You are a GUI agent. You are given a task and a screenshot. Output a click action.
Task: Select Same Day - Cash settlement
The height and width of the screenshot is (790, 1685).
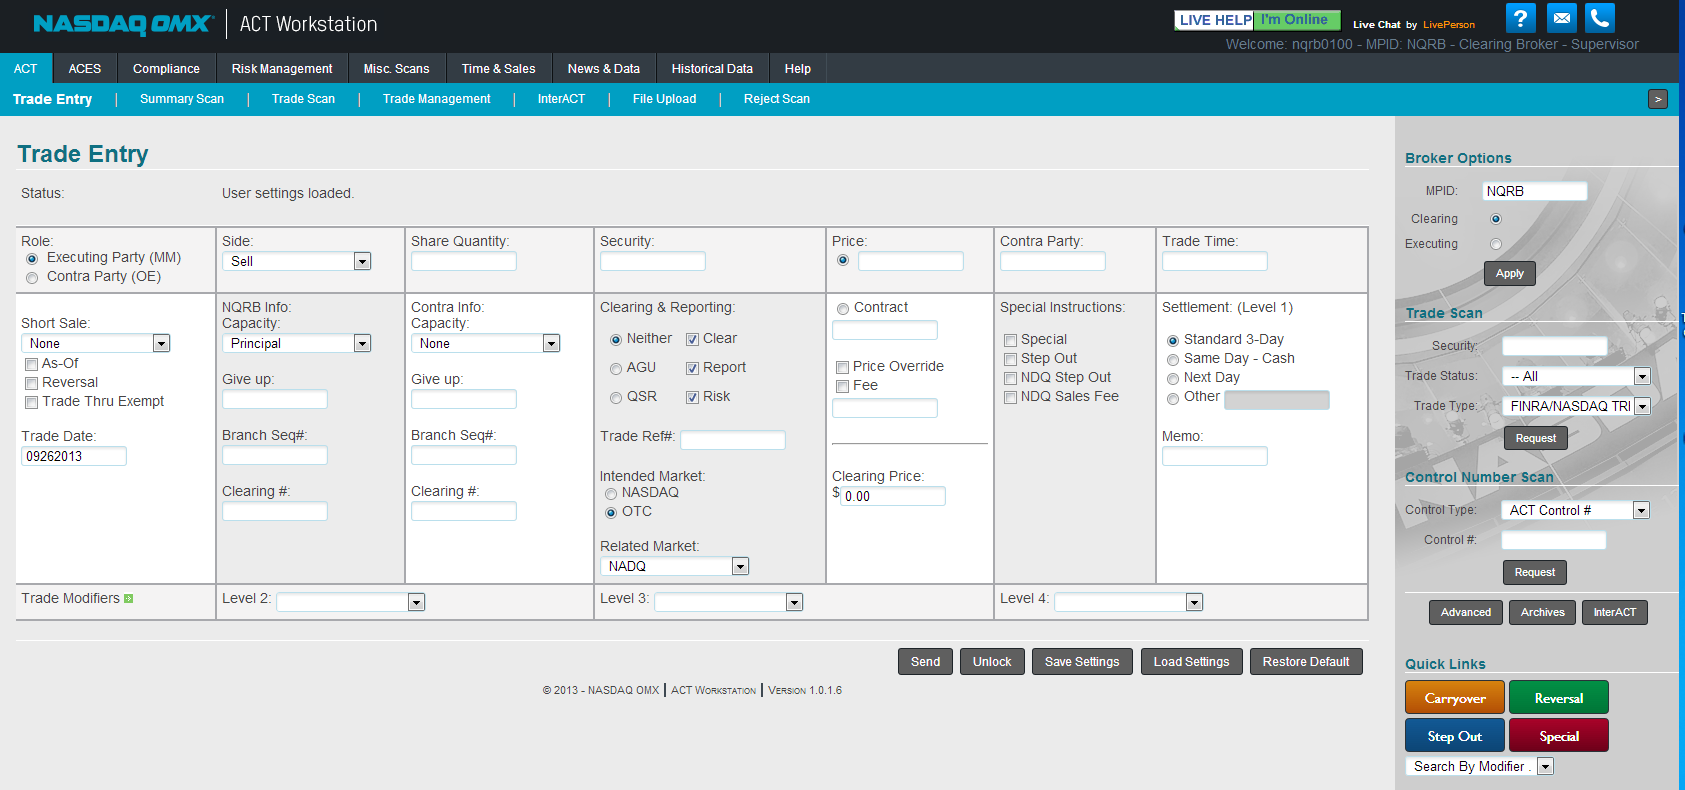point(1173,360)
